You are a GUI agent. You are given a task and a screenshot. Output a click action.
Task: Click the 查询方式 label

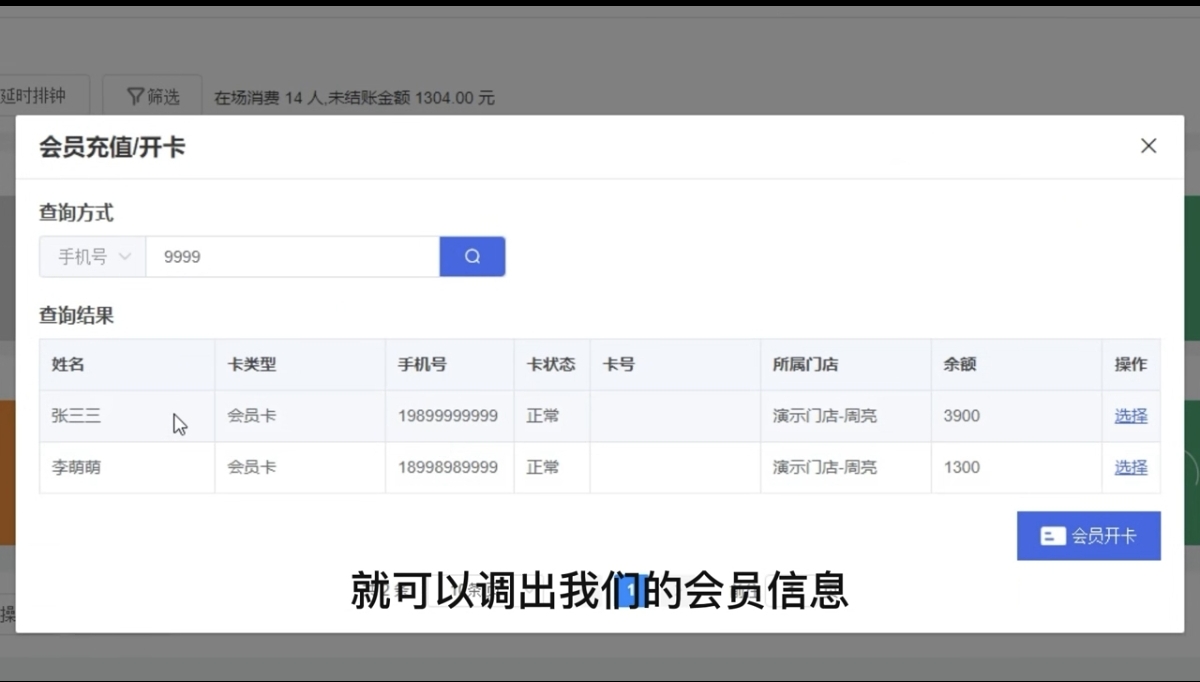pyautogui.click(x=76, y=213)
